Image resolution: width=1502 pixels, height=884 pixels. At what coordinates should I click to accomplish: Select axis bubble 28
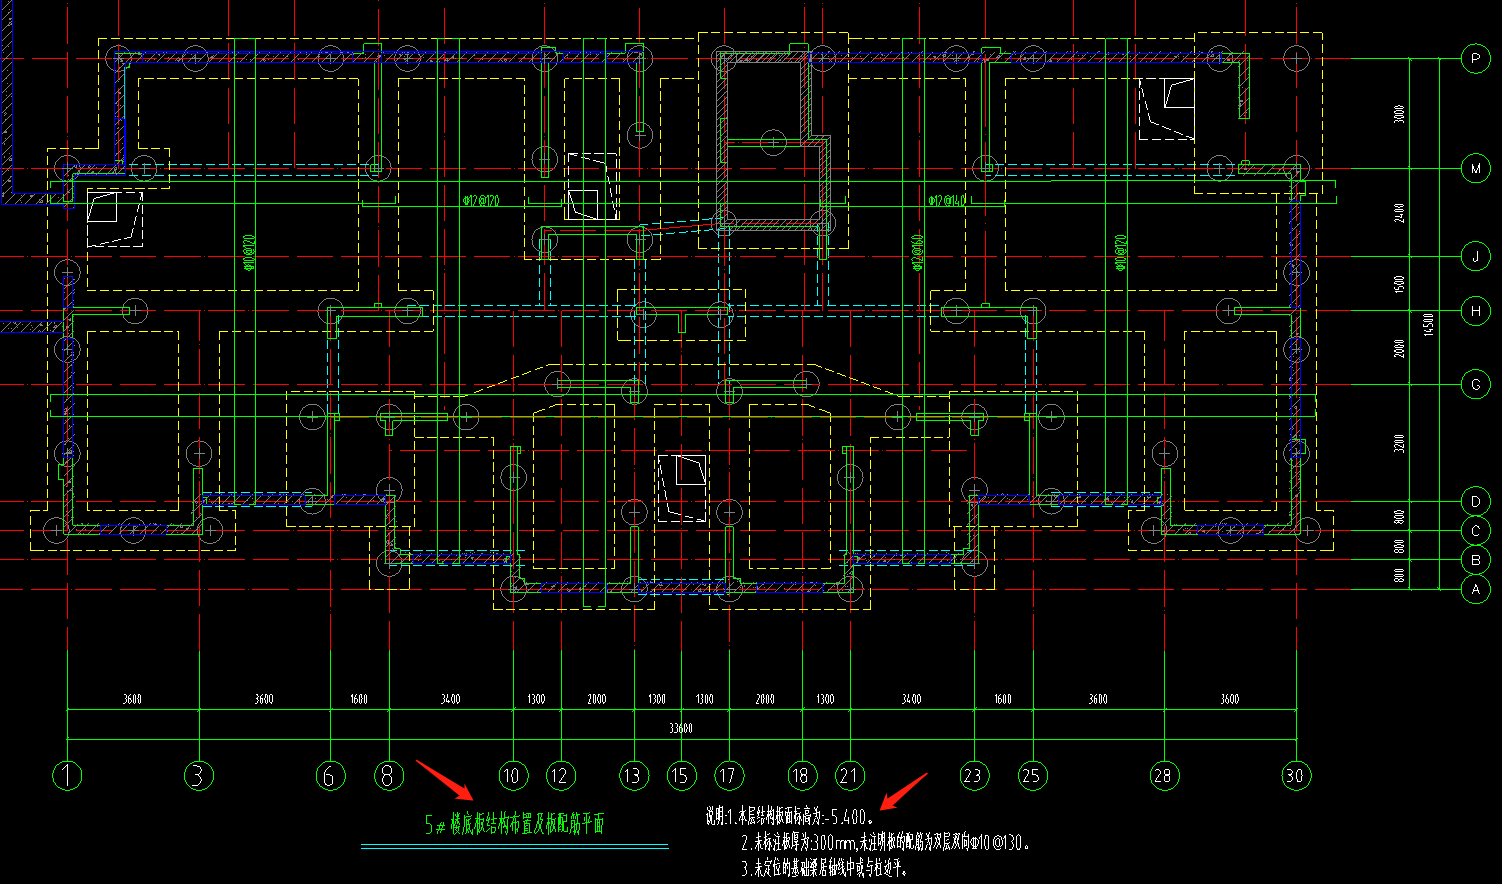pyautogui.click(x=1164, y=775)
